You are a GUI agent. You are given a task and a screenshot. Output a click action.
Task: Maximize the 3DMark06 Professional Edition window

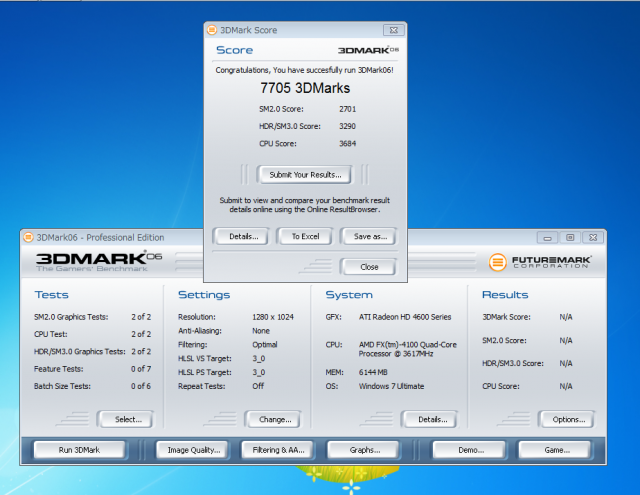pos(570,237)
